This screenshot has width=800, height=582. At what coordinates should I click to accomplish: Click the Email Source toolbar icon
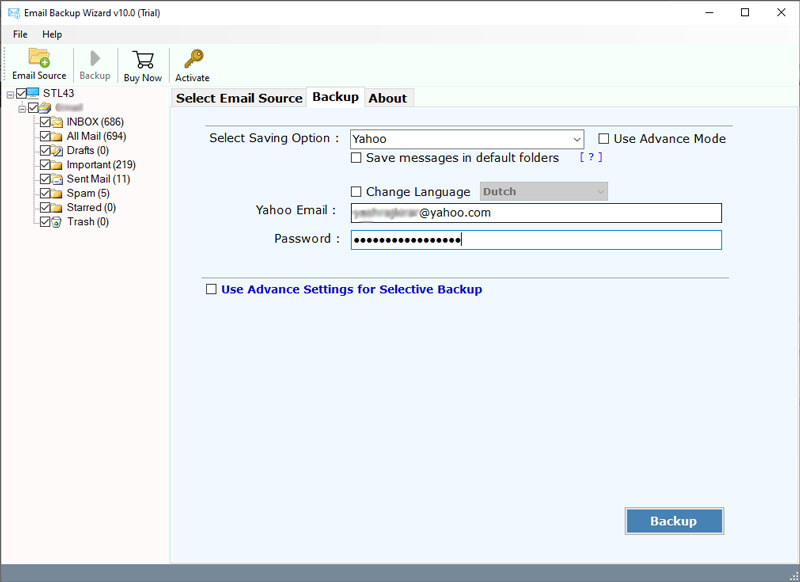pos(39,59)
